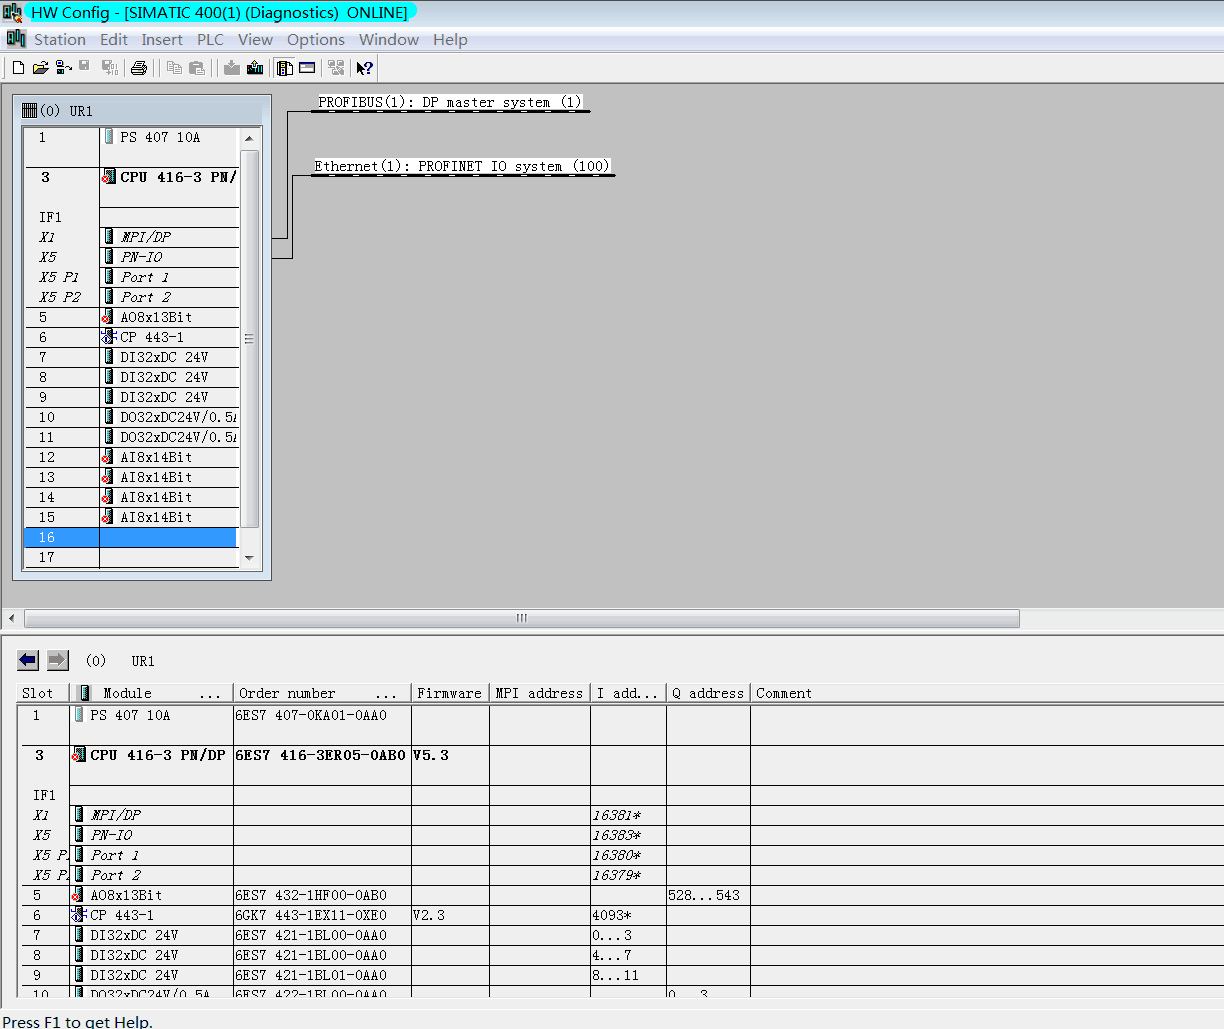
Task: Click the Configure Network toolbar icon
Action: 336,68
